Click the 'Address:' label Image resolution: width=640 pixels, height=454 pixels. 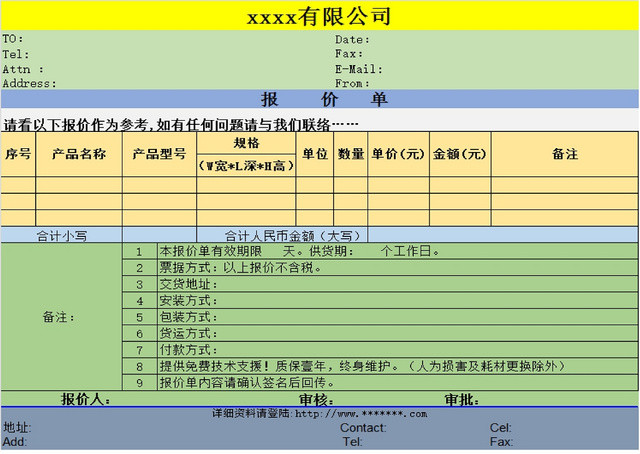click(29, 83)
